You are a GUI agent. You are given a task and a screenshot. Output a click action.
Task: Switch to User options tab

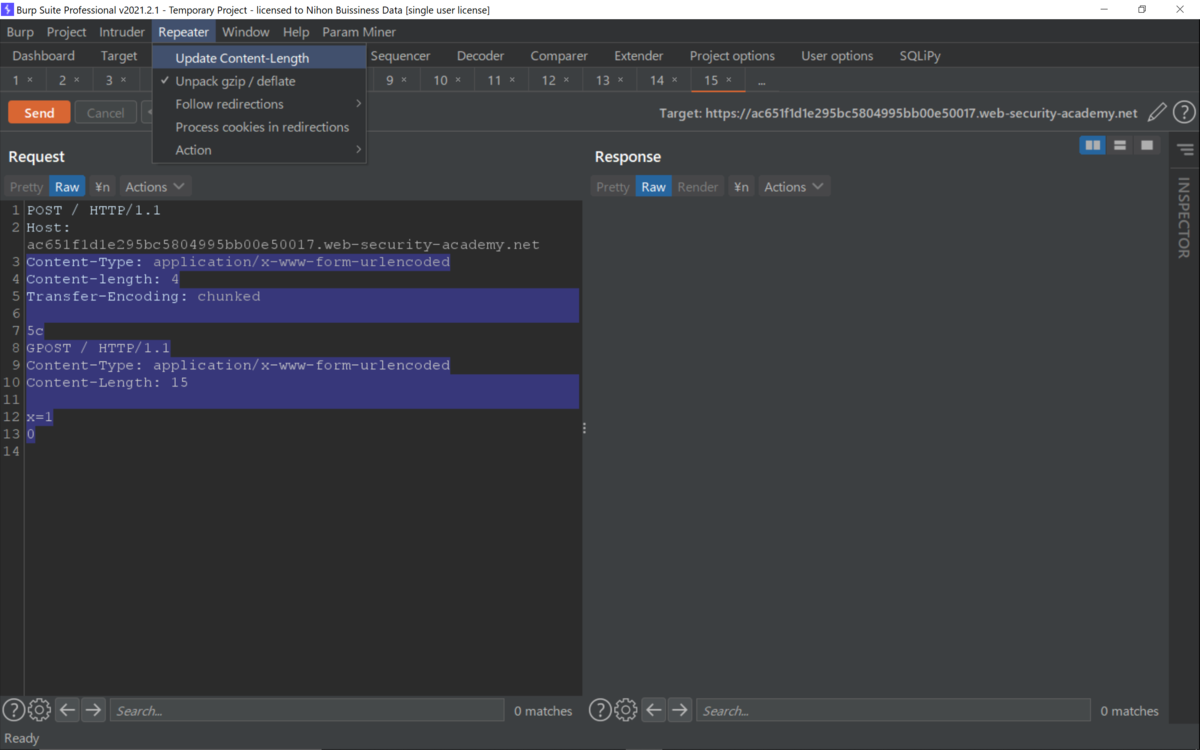coord(837,56)
